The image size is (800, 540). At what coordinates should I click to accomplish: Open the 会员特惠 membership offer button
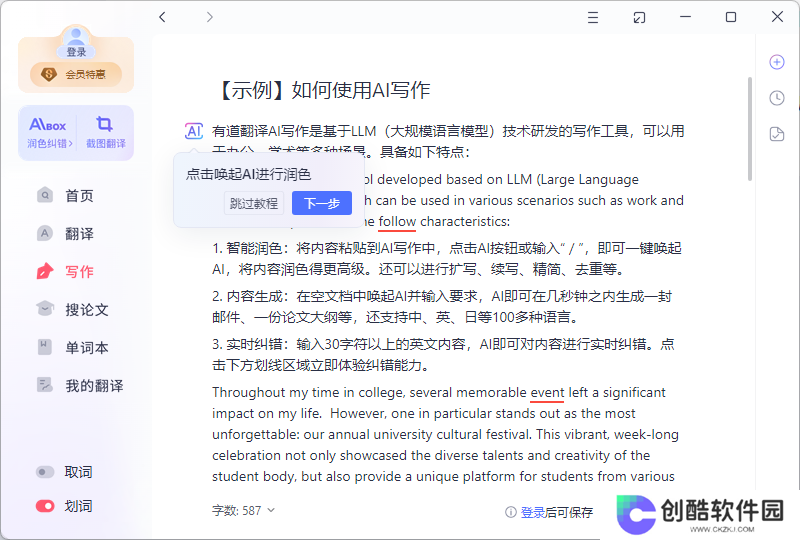(x=76, y=75)
